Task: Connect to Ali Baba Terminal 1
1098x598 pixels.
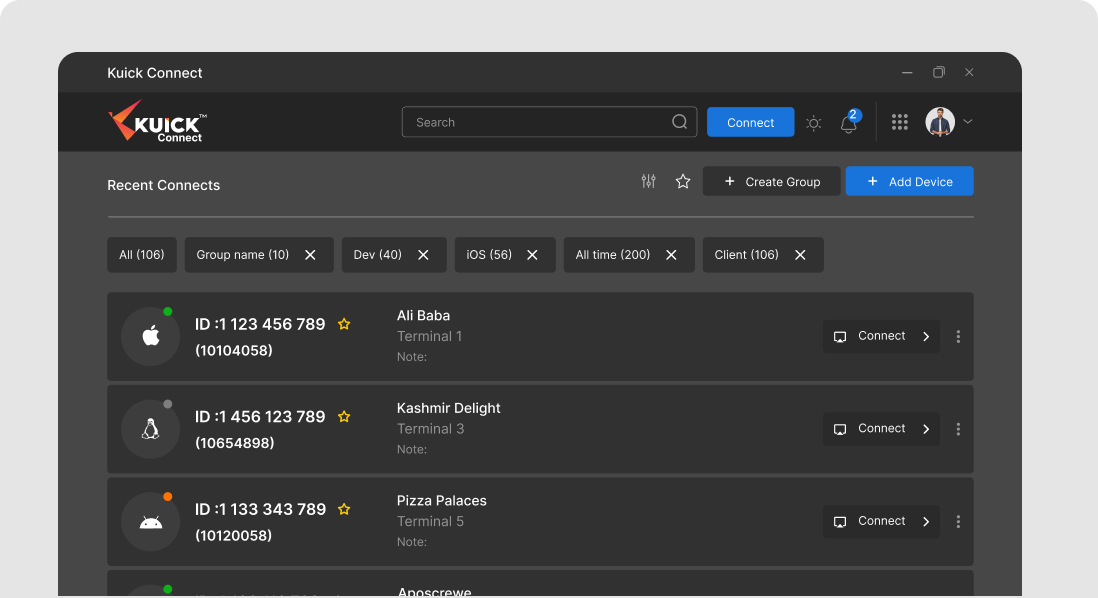Action: click(882, 336)
